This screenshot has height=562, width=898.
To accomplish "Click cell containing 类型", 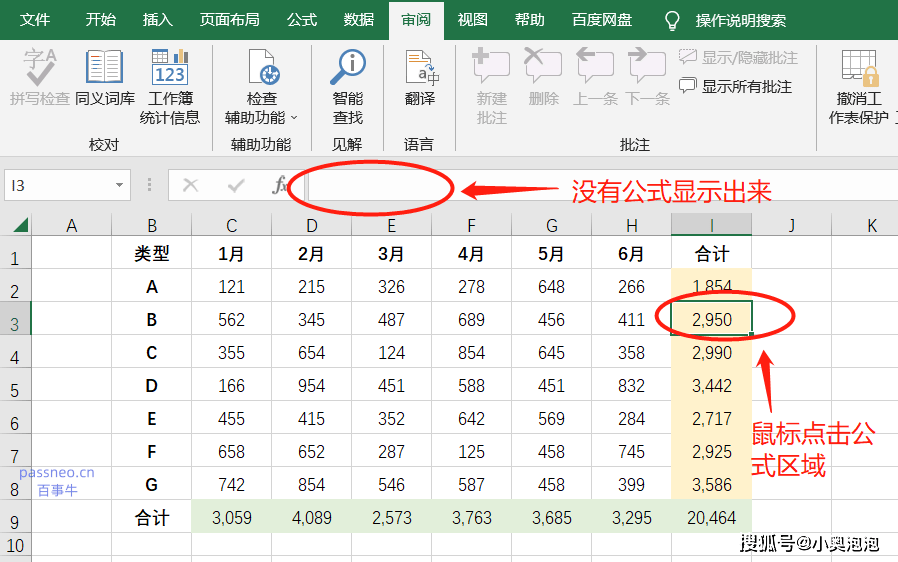I will 151,253.
